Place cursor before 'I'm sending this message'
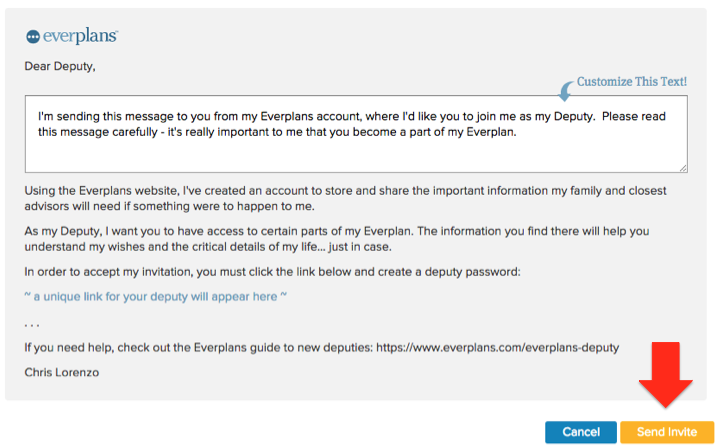The image size is (717, 448). coord(37,117)
